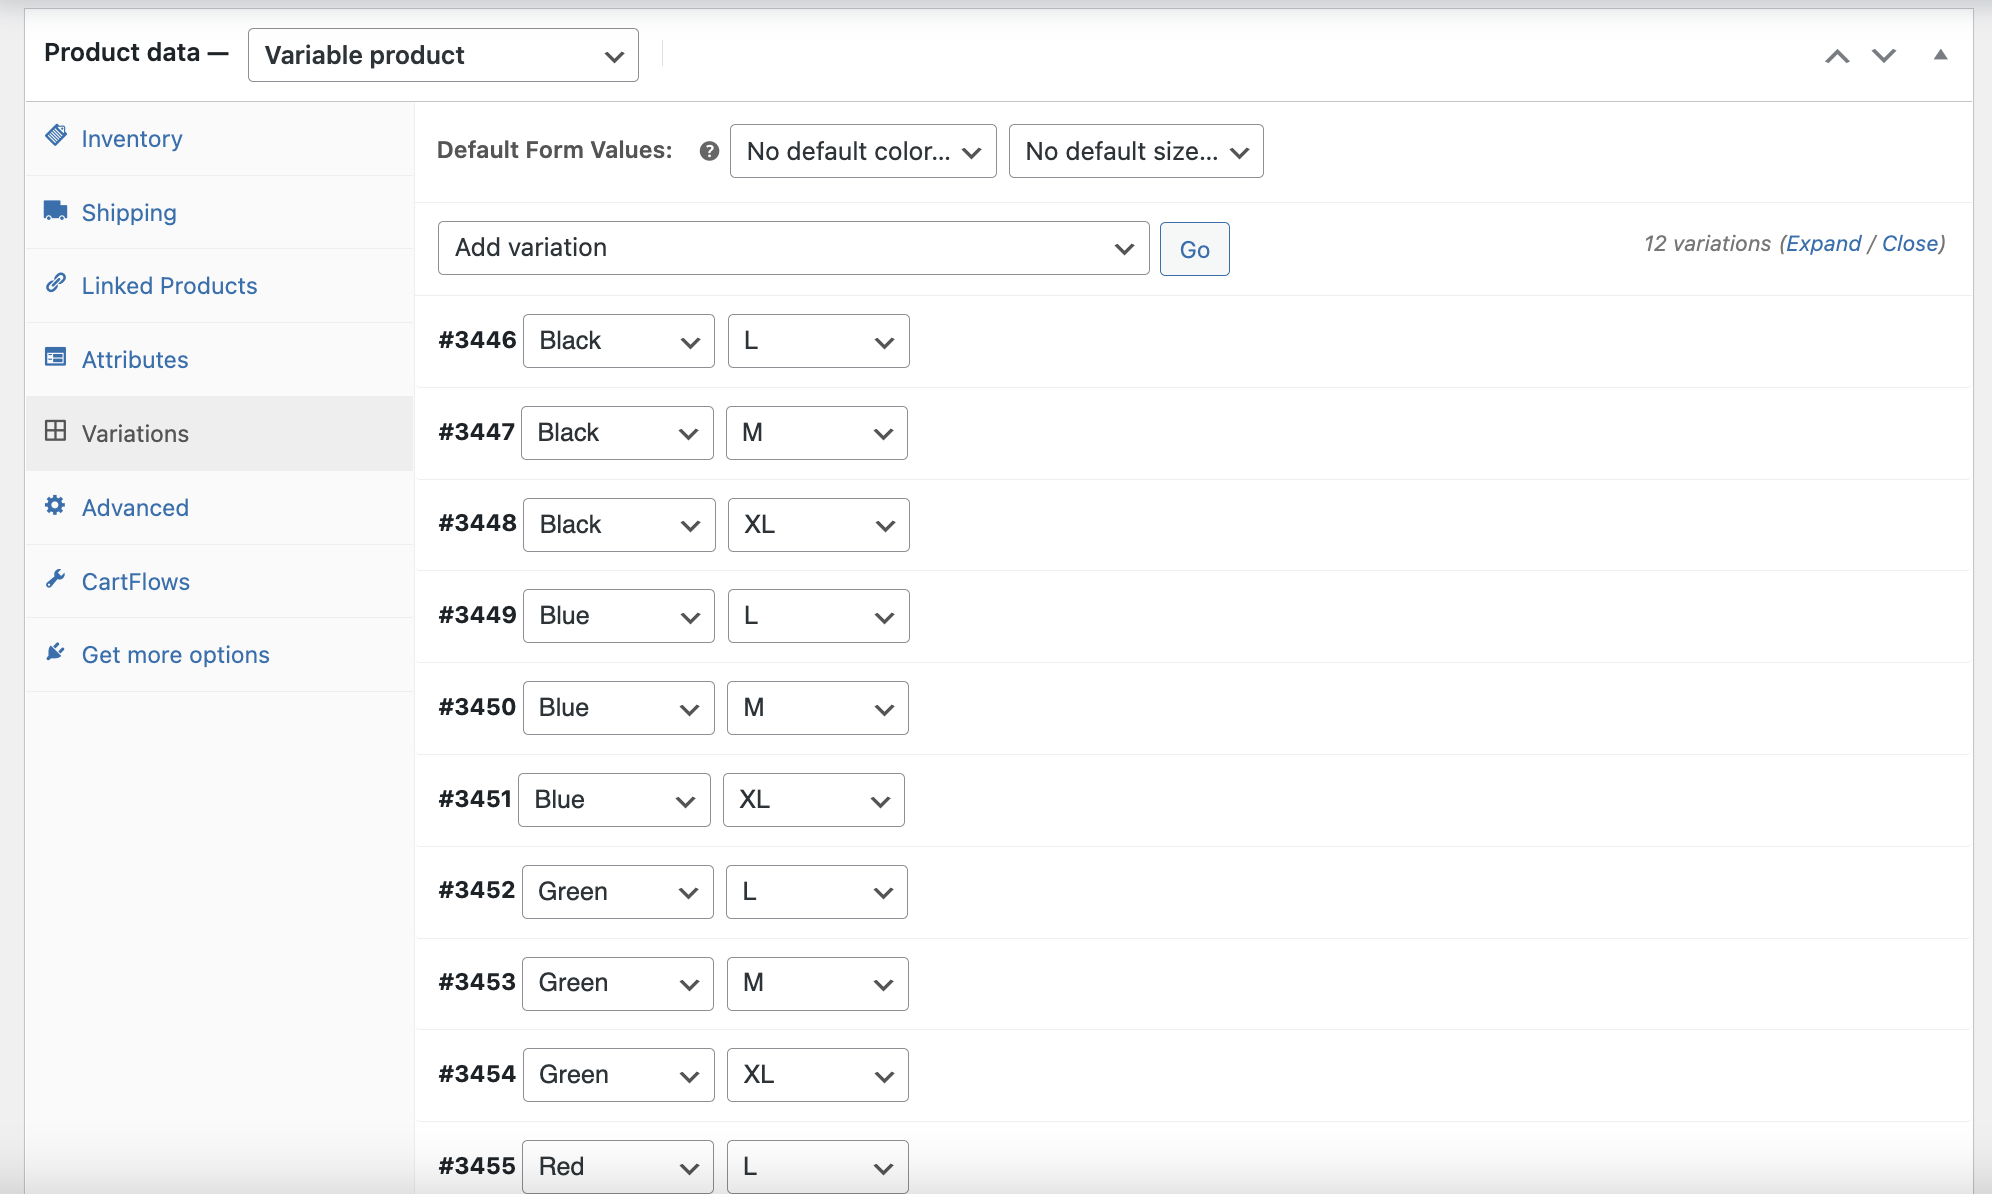The height and width of the screenshot is (1194, 1992).
Task: Move Product data panel down
Action: (1884, 56)
